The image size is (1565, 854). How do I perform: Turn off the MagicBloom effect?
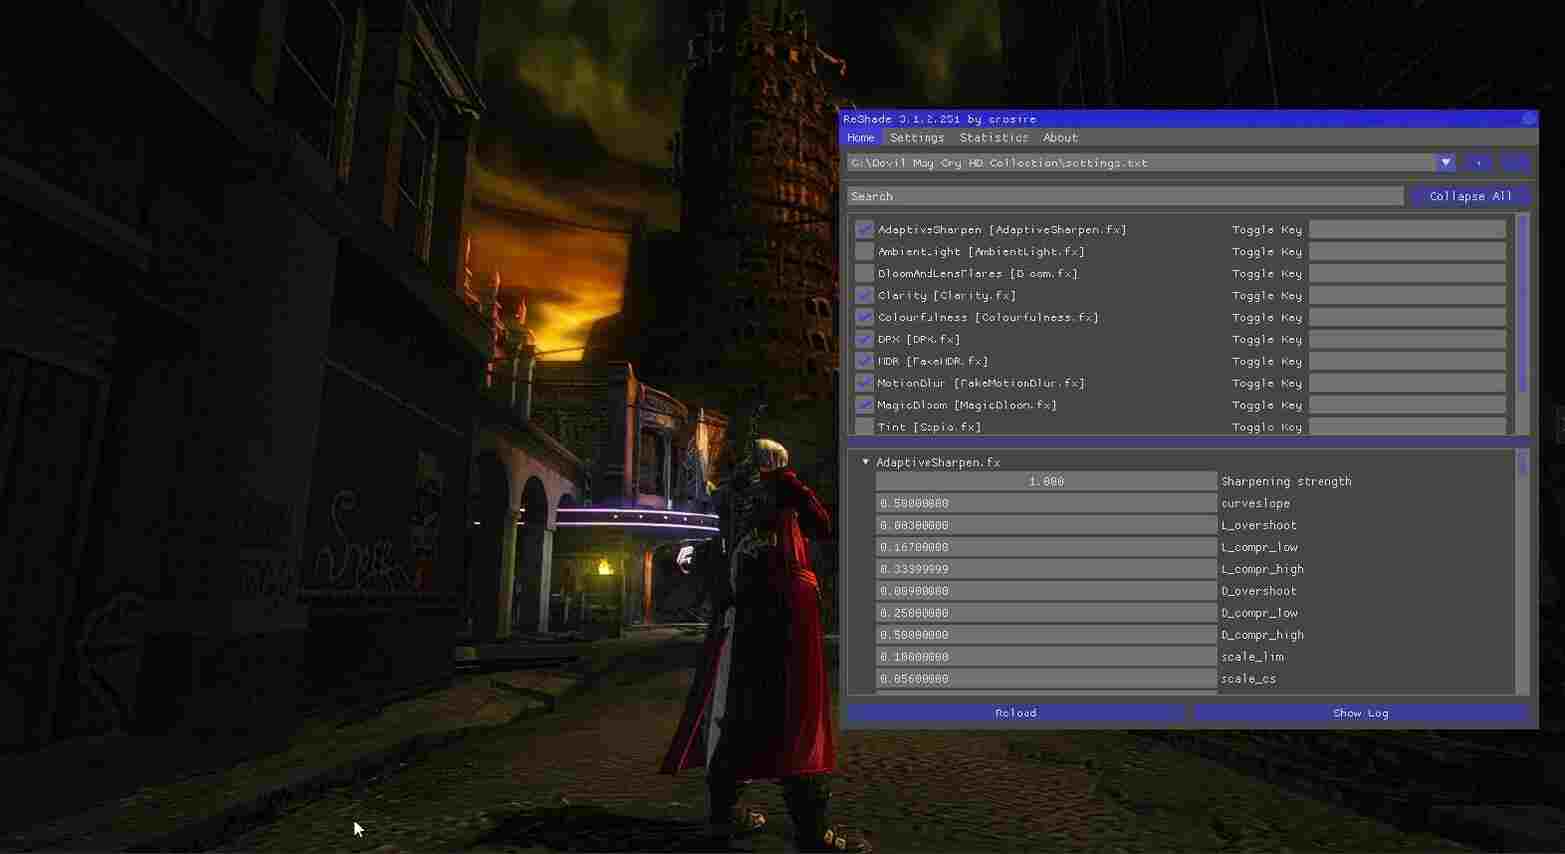[x=865, y=406]
